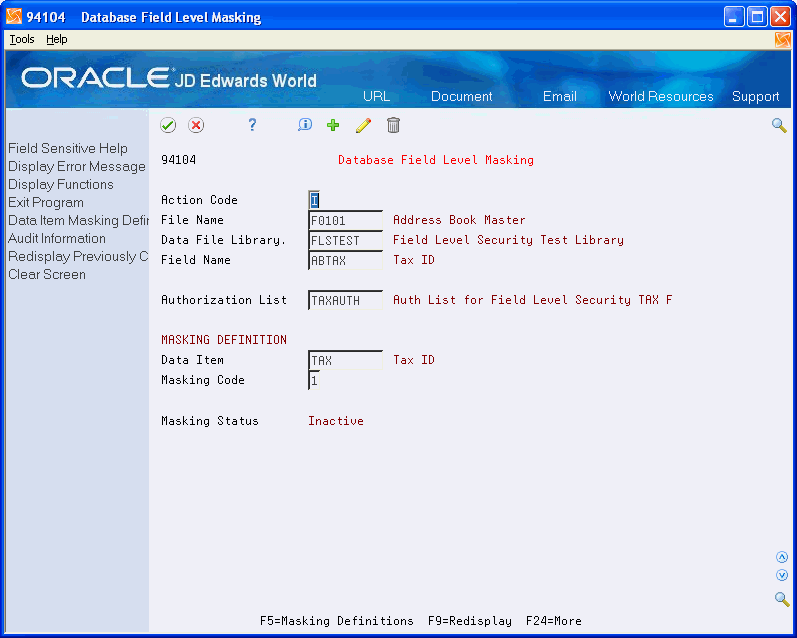Click the red X cancel icon
Screen dimensions: 797x638
click(x=196, y=125)
